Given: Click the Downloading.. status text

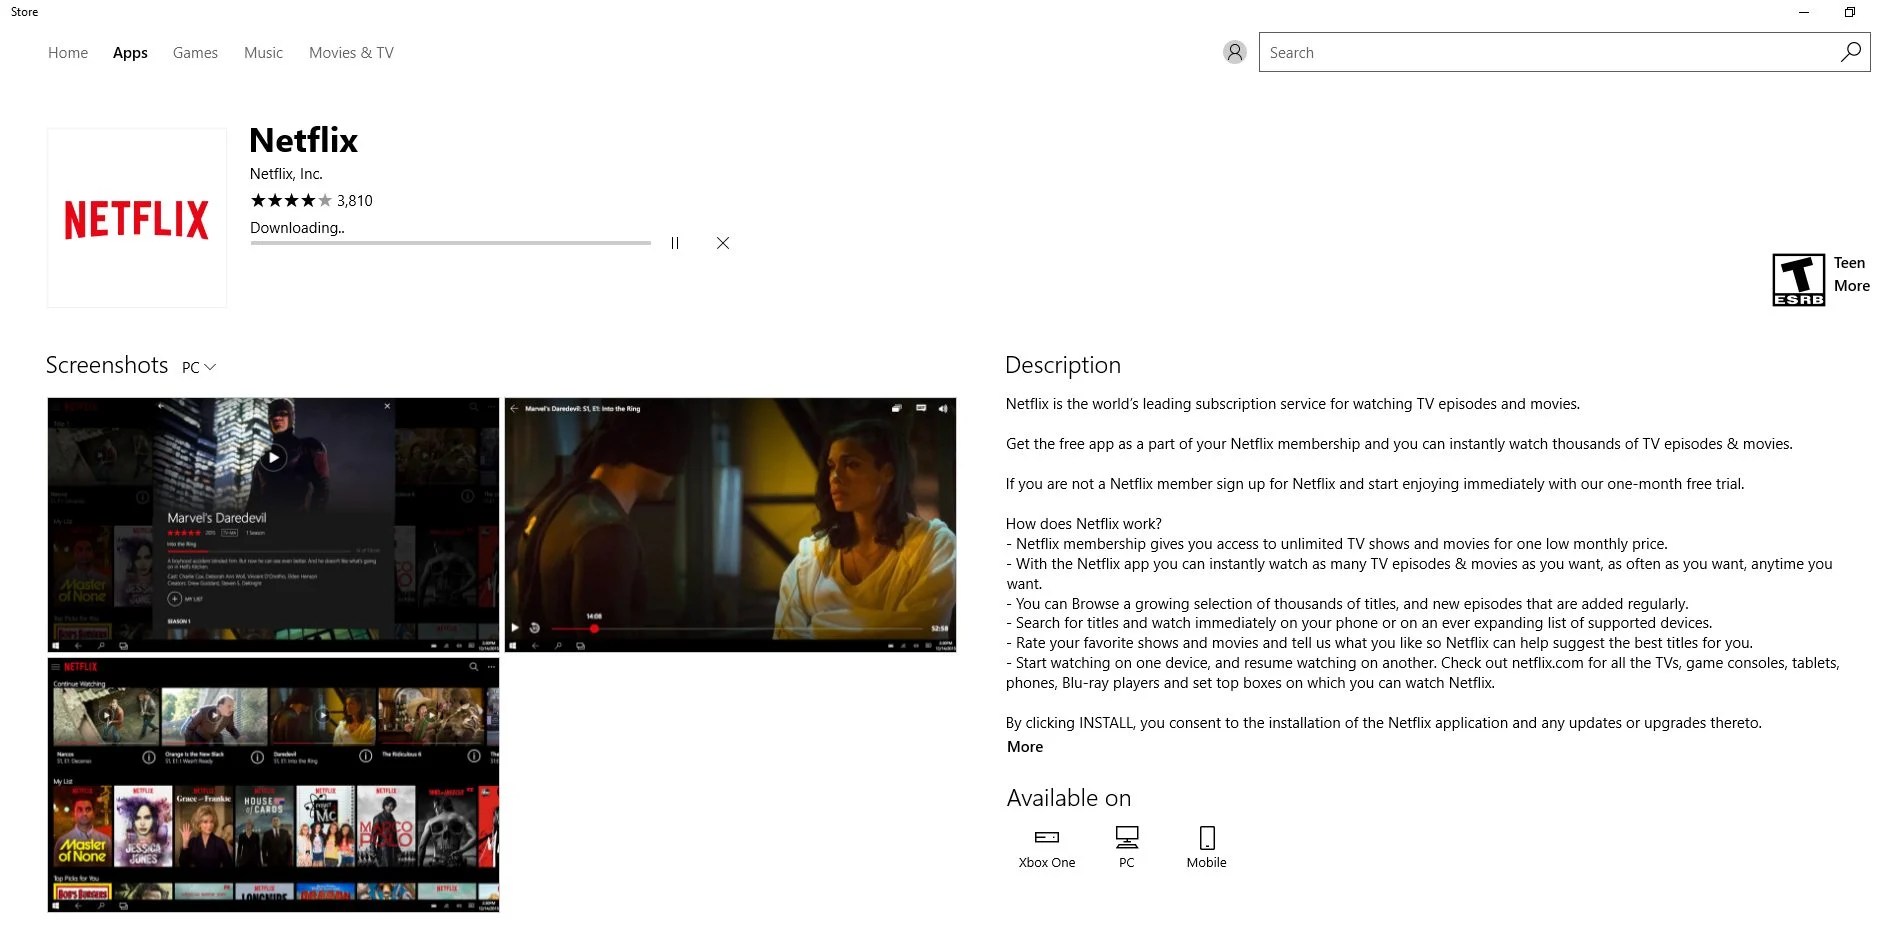Looking at the screenshot, I should [297, 228].
